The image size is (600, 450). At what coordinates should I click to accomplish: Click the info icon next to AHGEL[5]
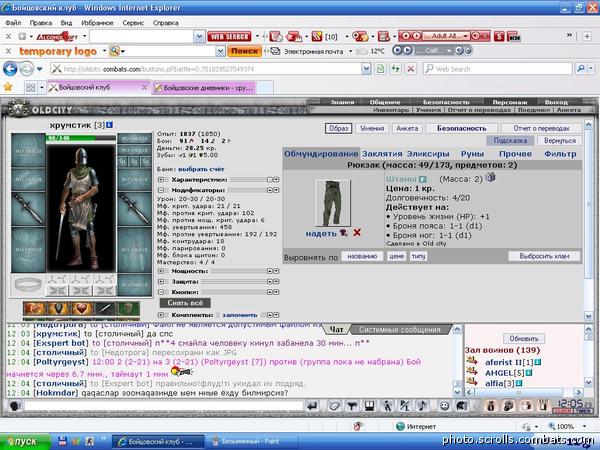tap(529, 373)
